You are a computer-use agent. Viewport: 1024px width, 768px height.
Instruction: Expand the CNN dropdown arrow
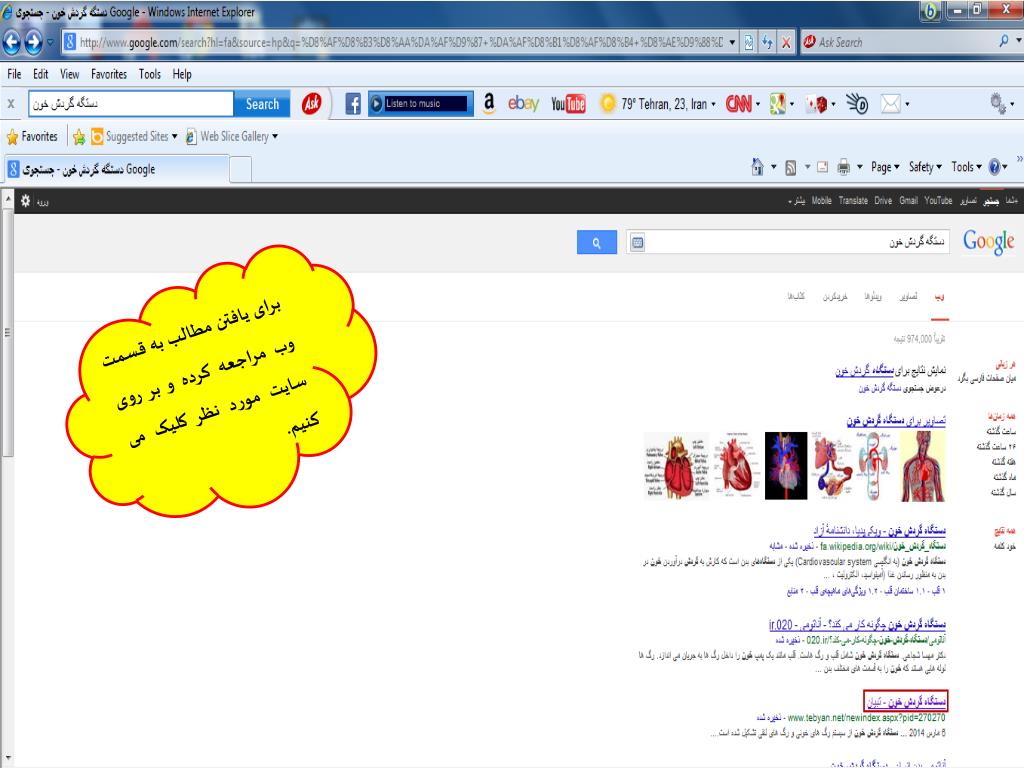758,104
